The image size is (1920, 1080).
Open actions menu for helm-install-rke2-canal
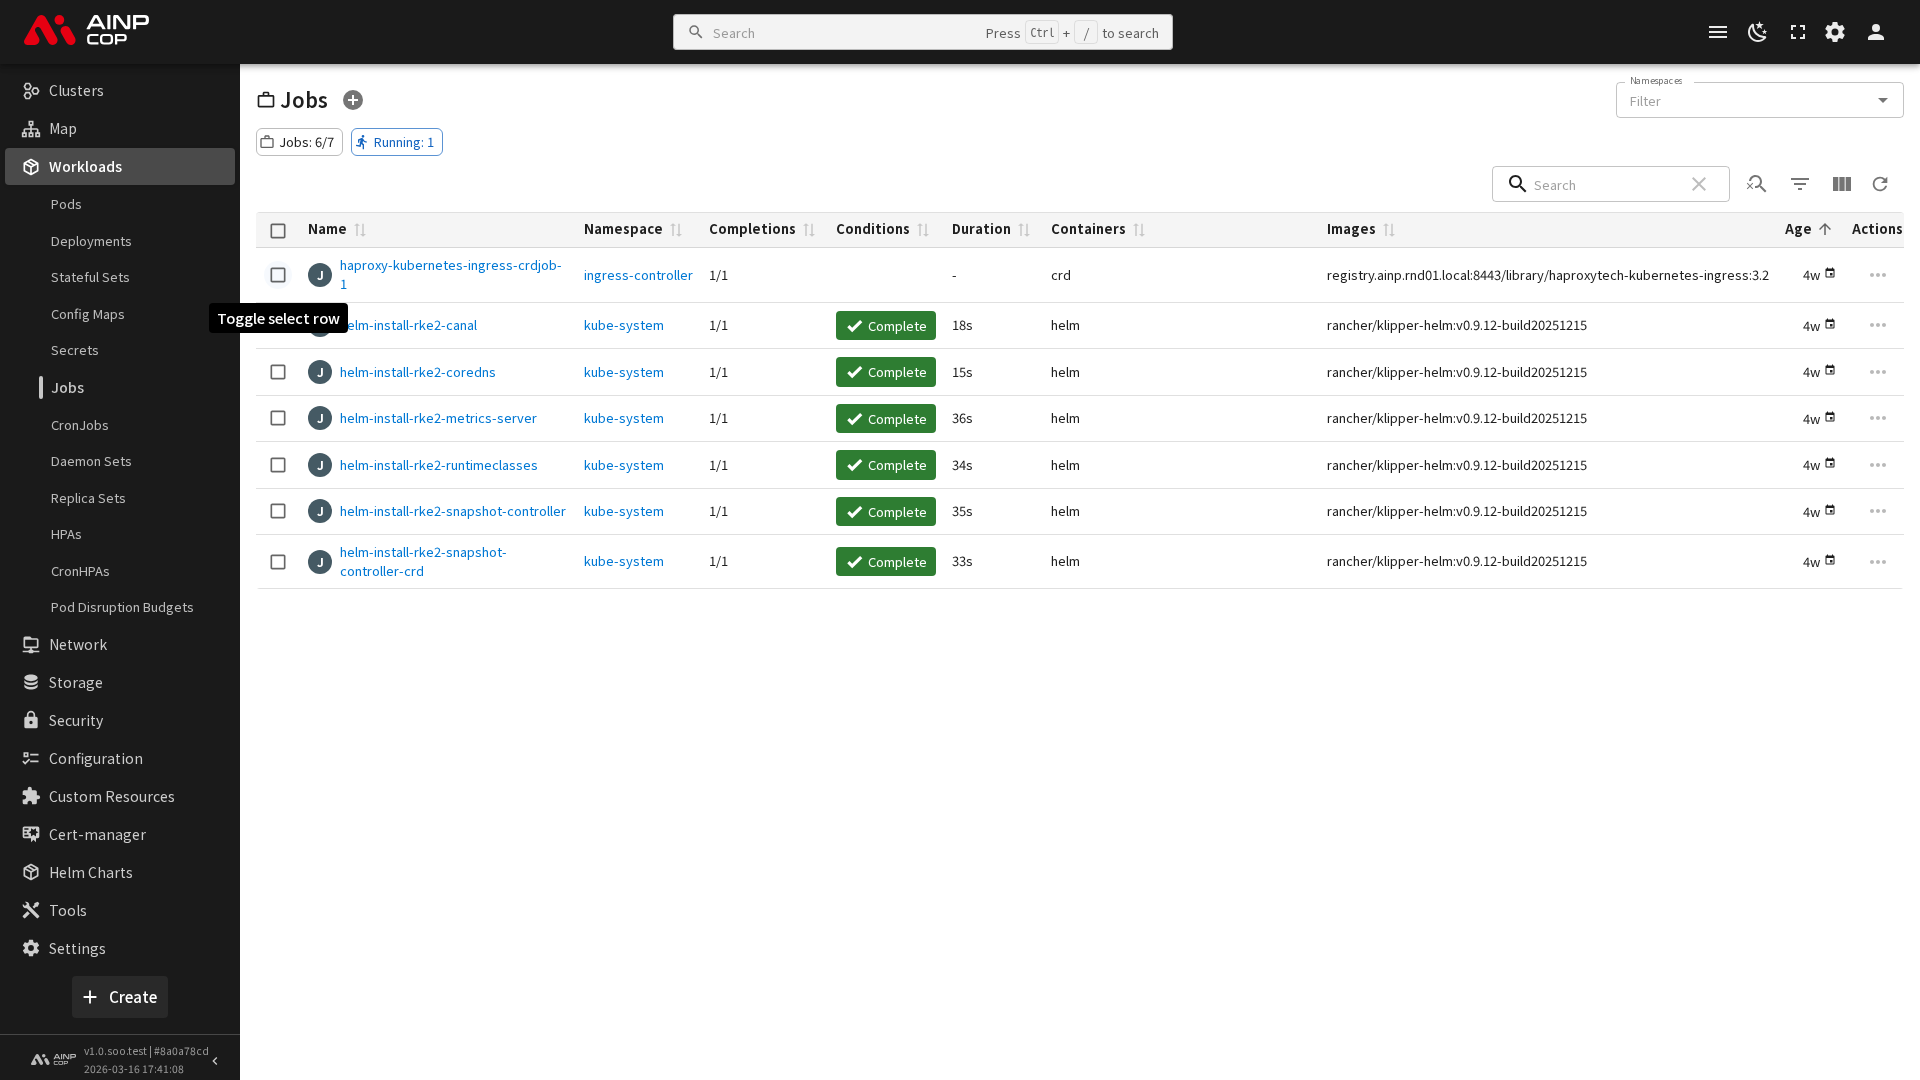coord(1877,325)
